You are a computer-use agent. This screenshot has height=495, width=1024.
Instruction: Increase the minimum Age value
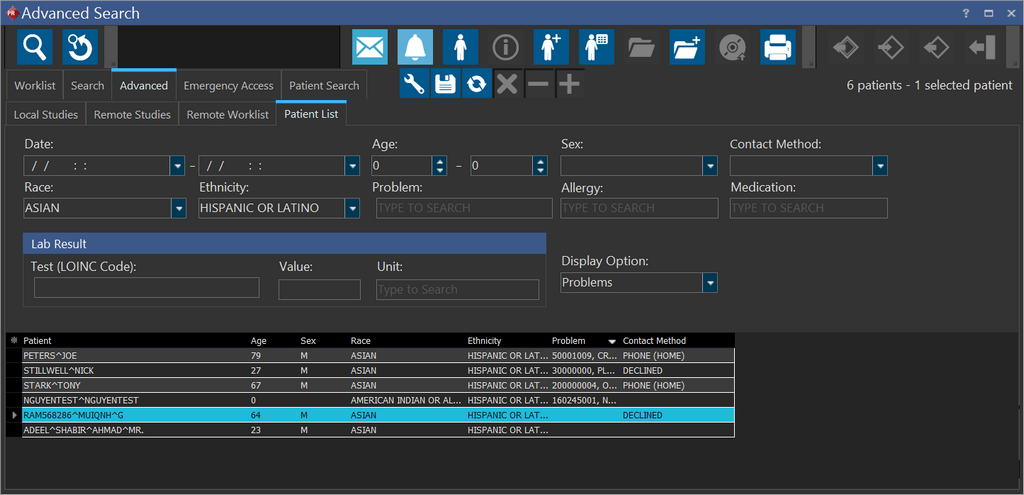[x=438, y=161]
